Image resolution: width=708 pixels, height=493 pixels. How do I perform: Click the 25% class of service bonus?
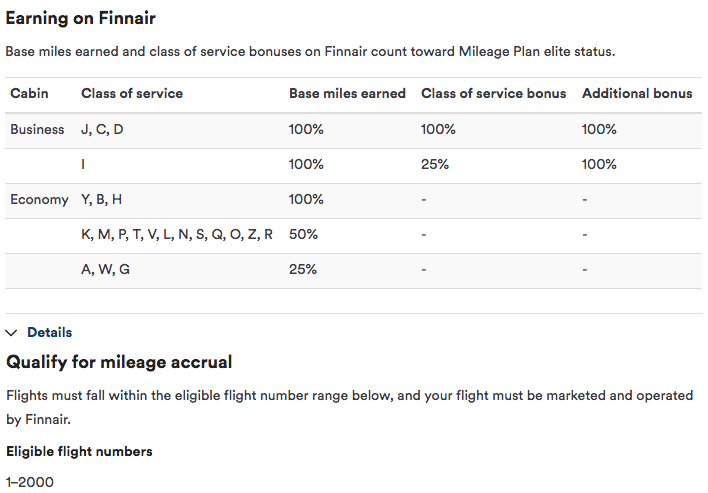435,164
